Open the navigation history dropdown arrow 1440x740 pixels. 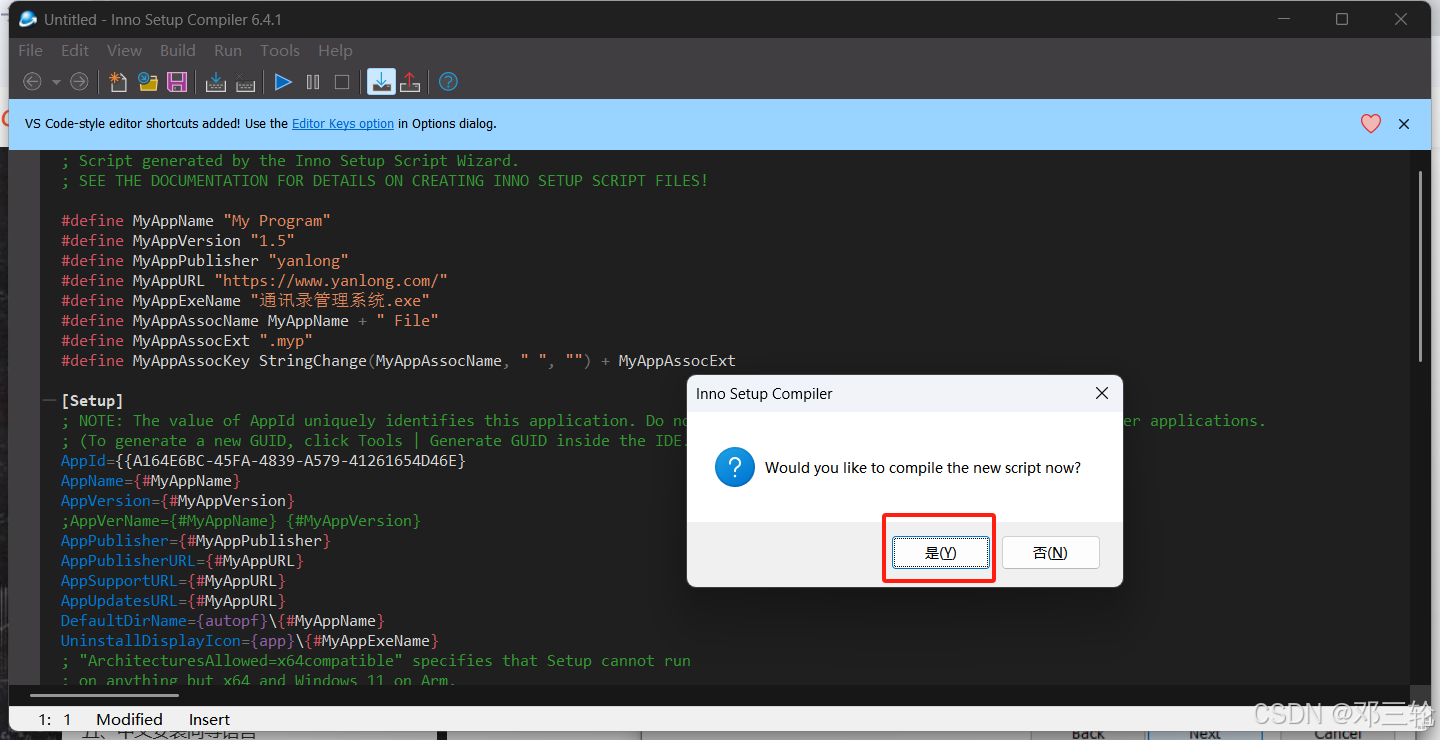coord(56,82)
